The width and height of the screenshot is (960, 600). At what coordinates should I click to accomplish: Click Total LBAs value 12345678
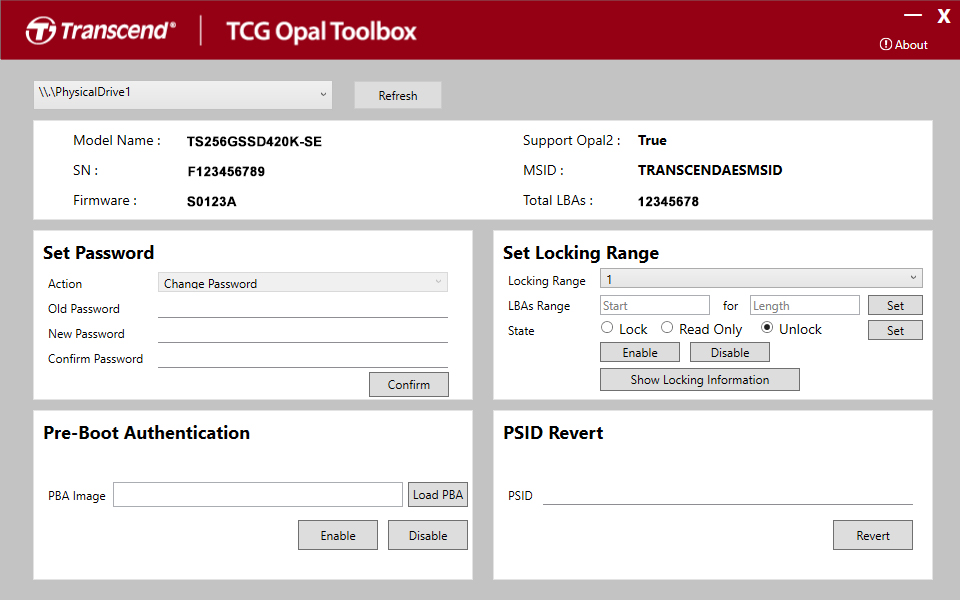coord(668,201)
